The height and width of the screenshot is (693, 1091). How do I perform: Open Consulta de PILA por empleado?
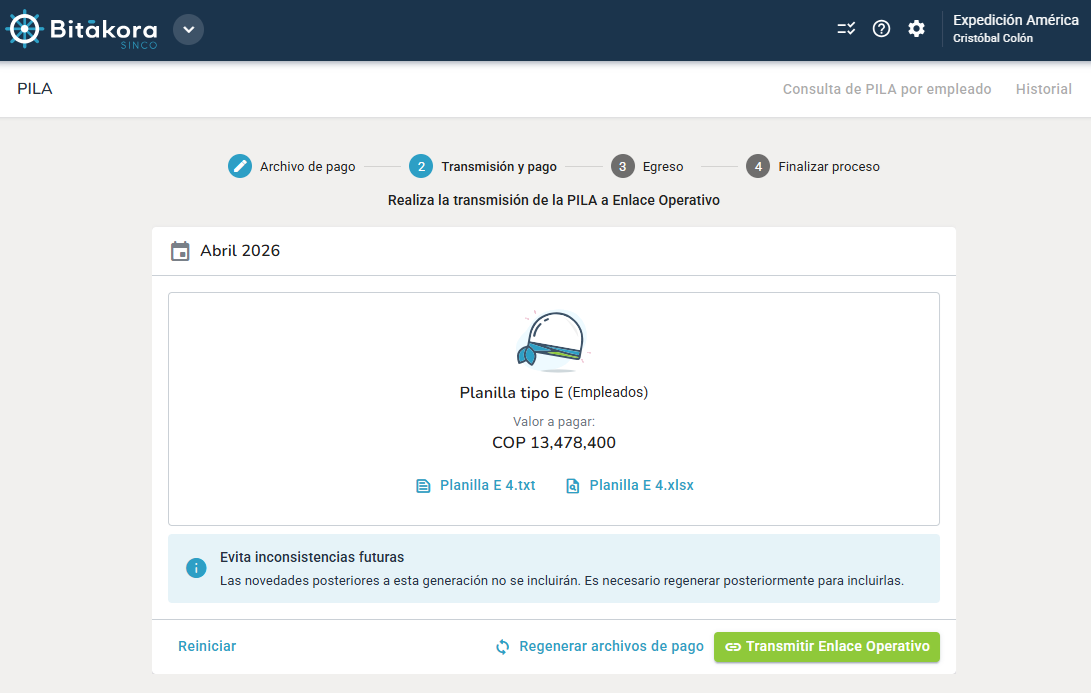[886, 89]
